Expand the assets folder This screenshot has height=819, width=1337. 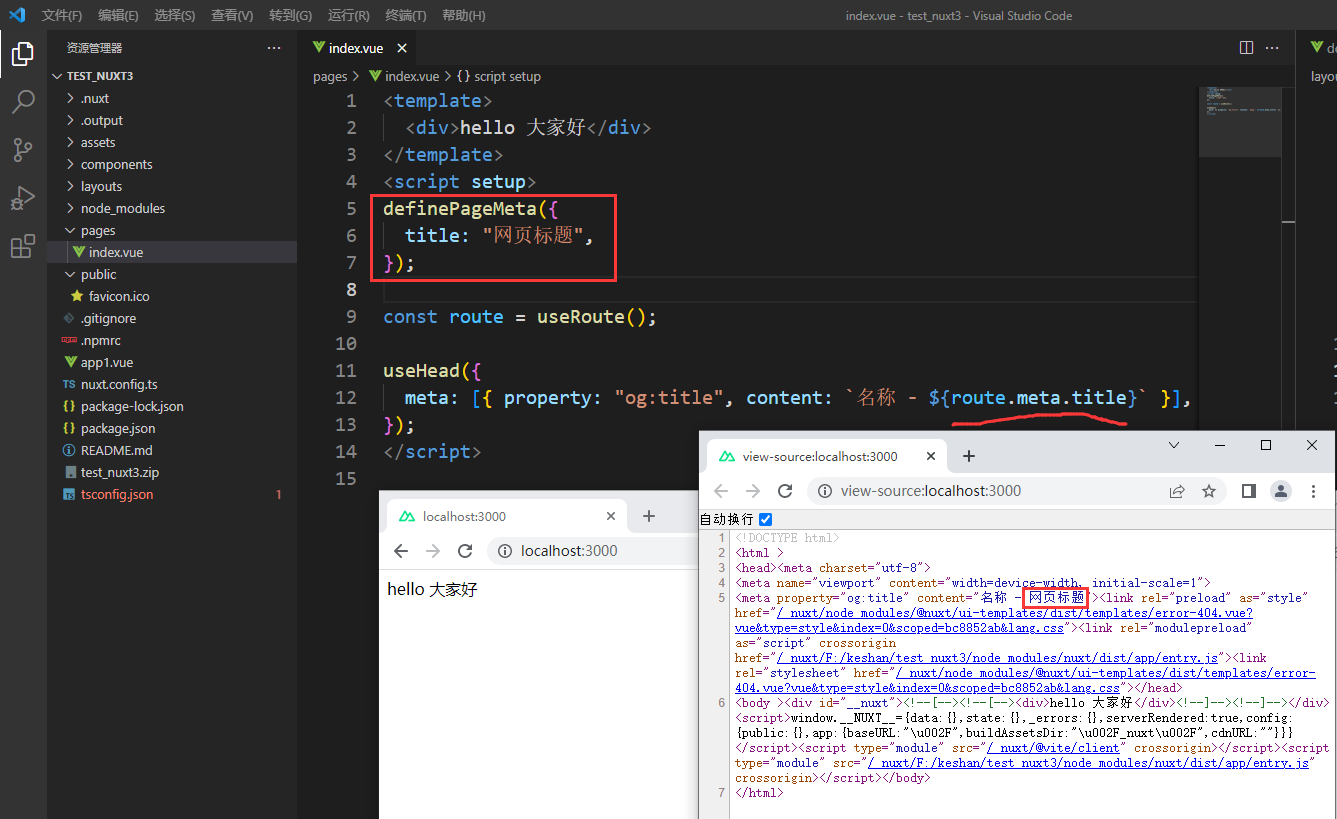coord(71,142)
